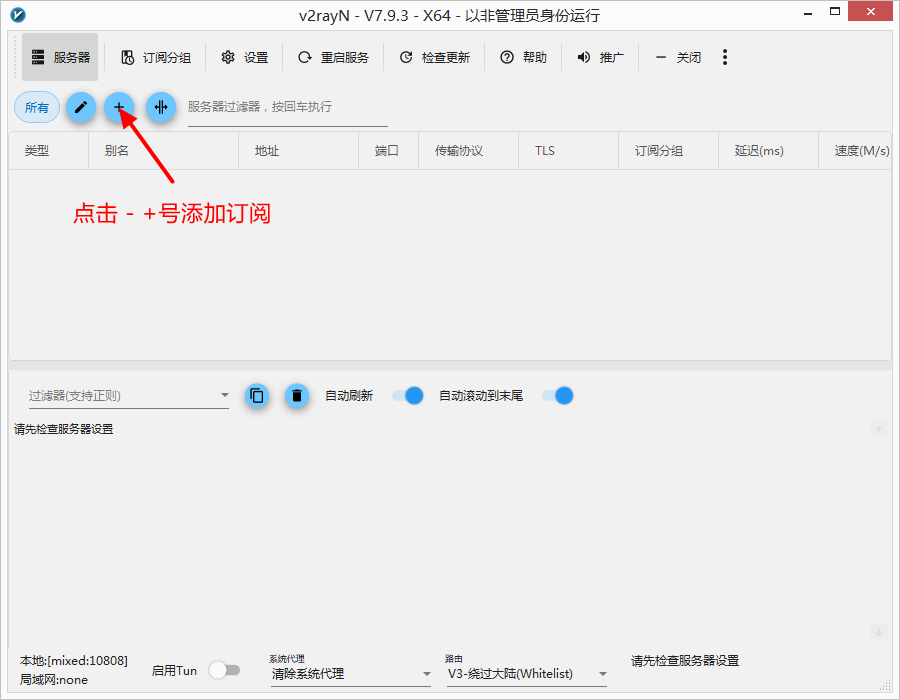Click the window resize grip
The image size is (900, 700).
(x=885, y=686)
